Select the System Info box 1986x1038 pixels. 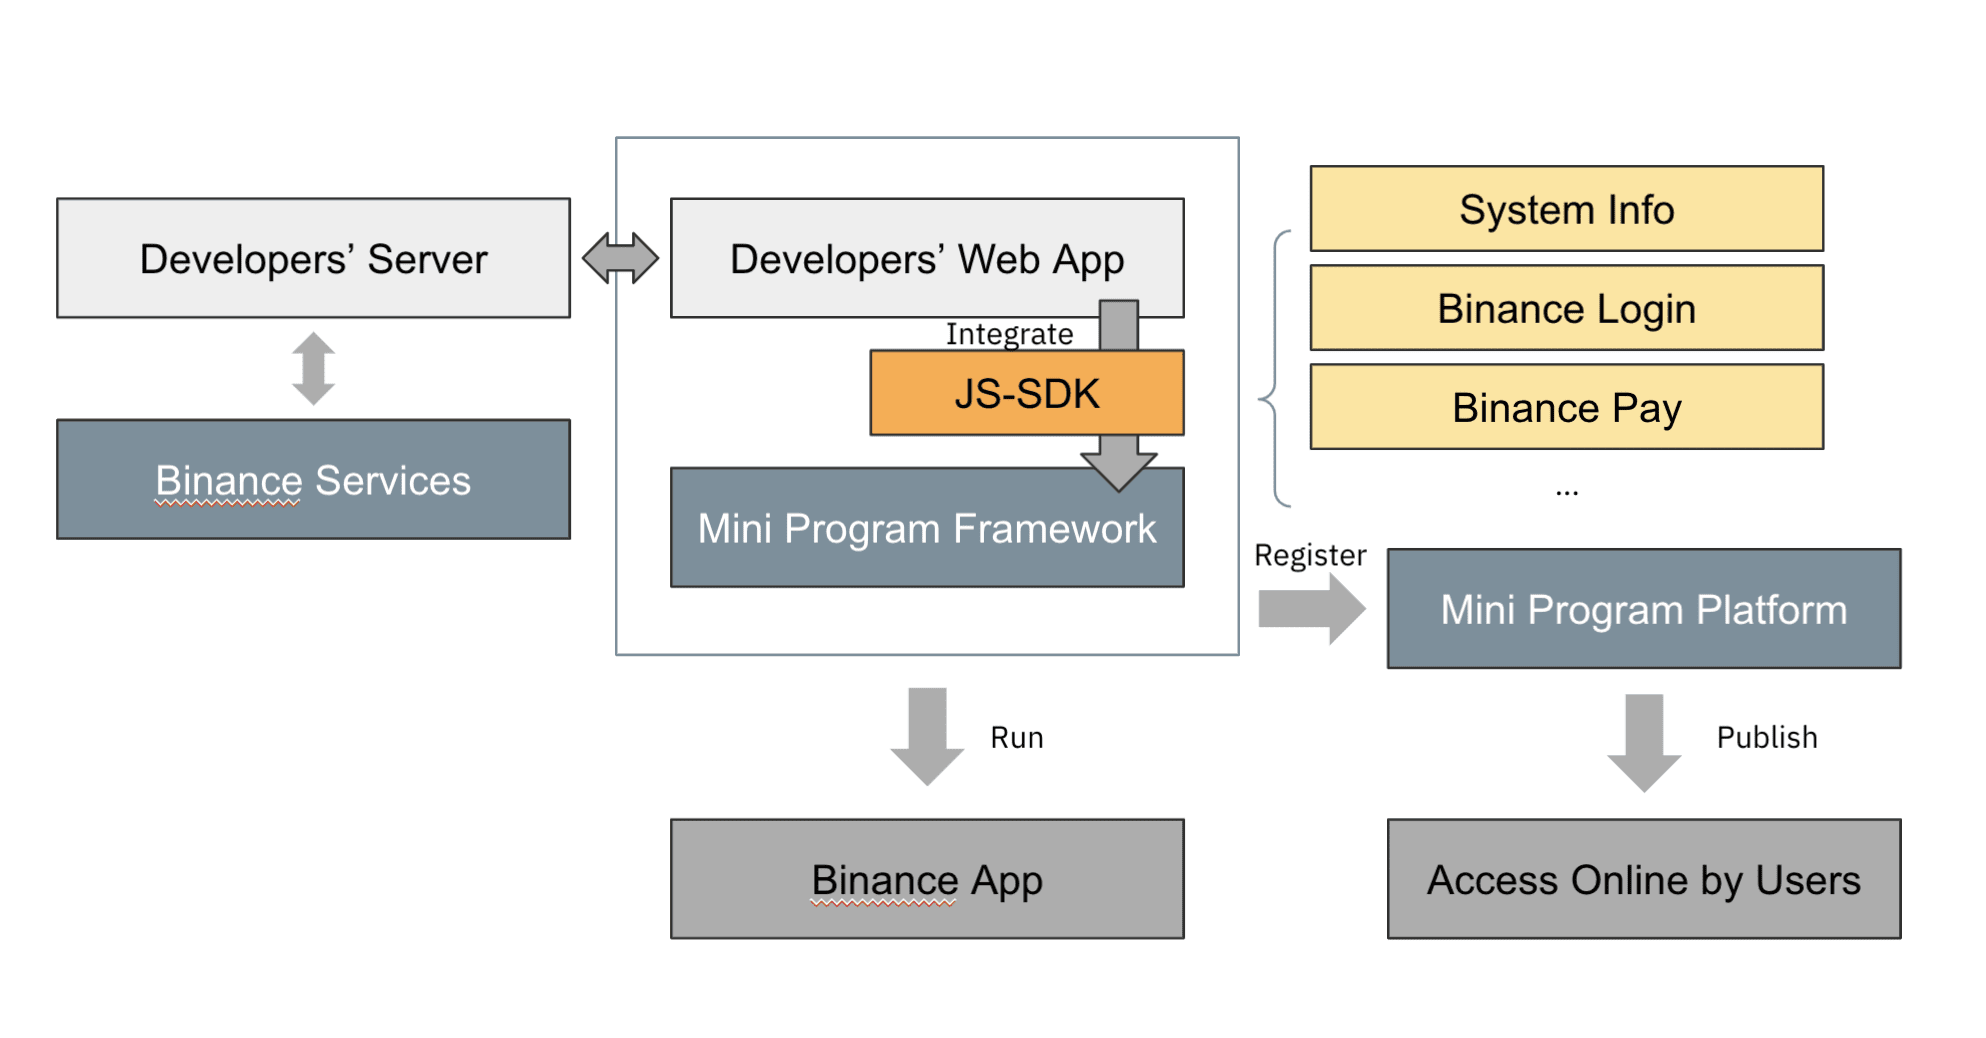coord(1567,209)
